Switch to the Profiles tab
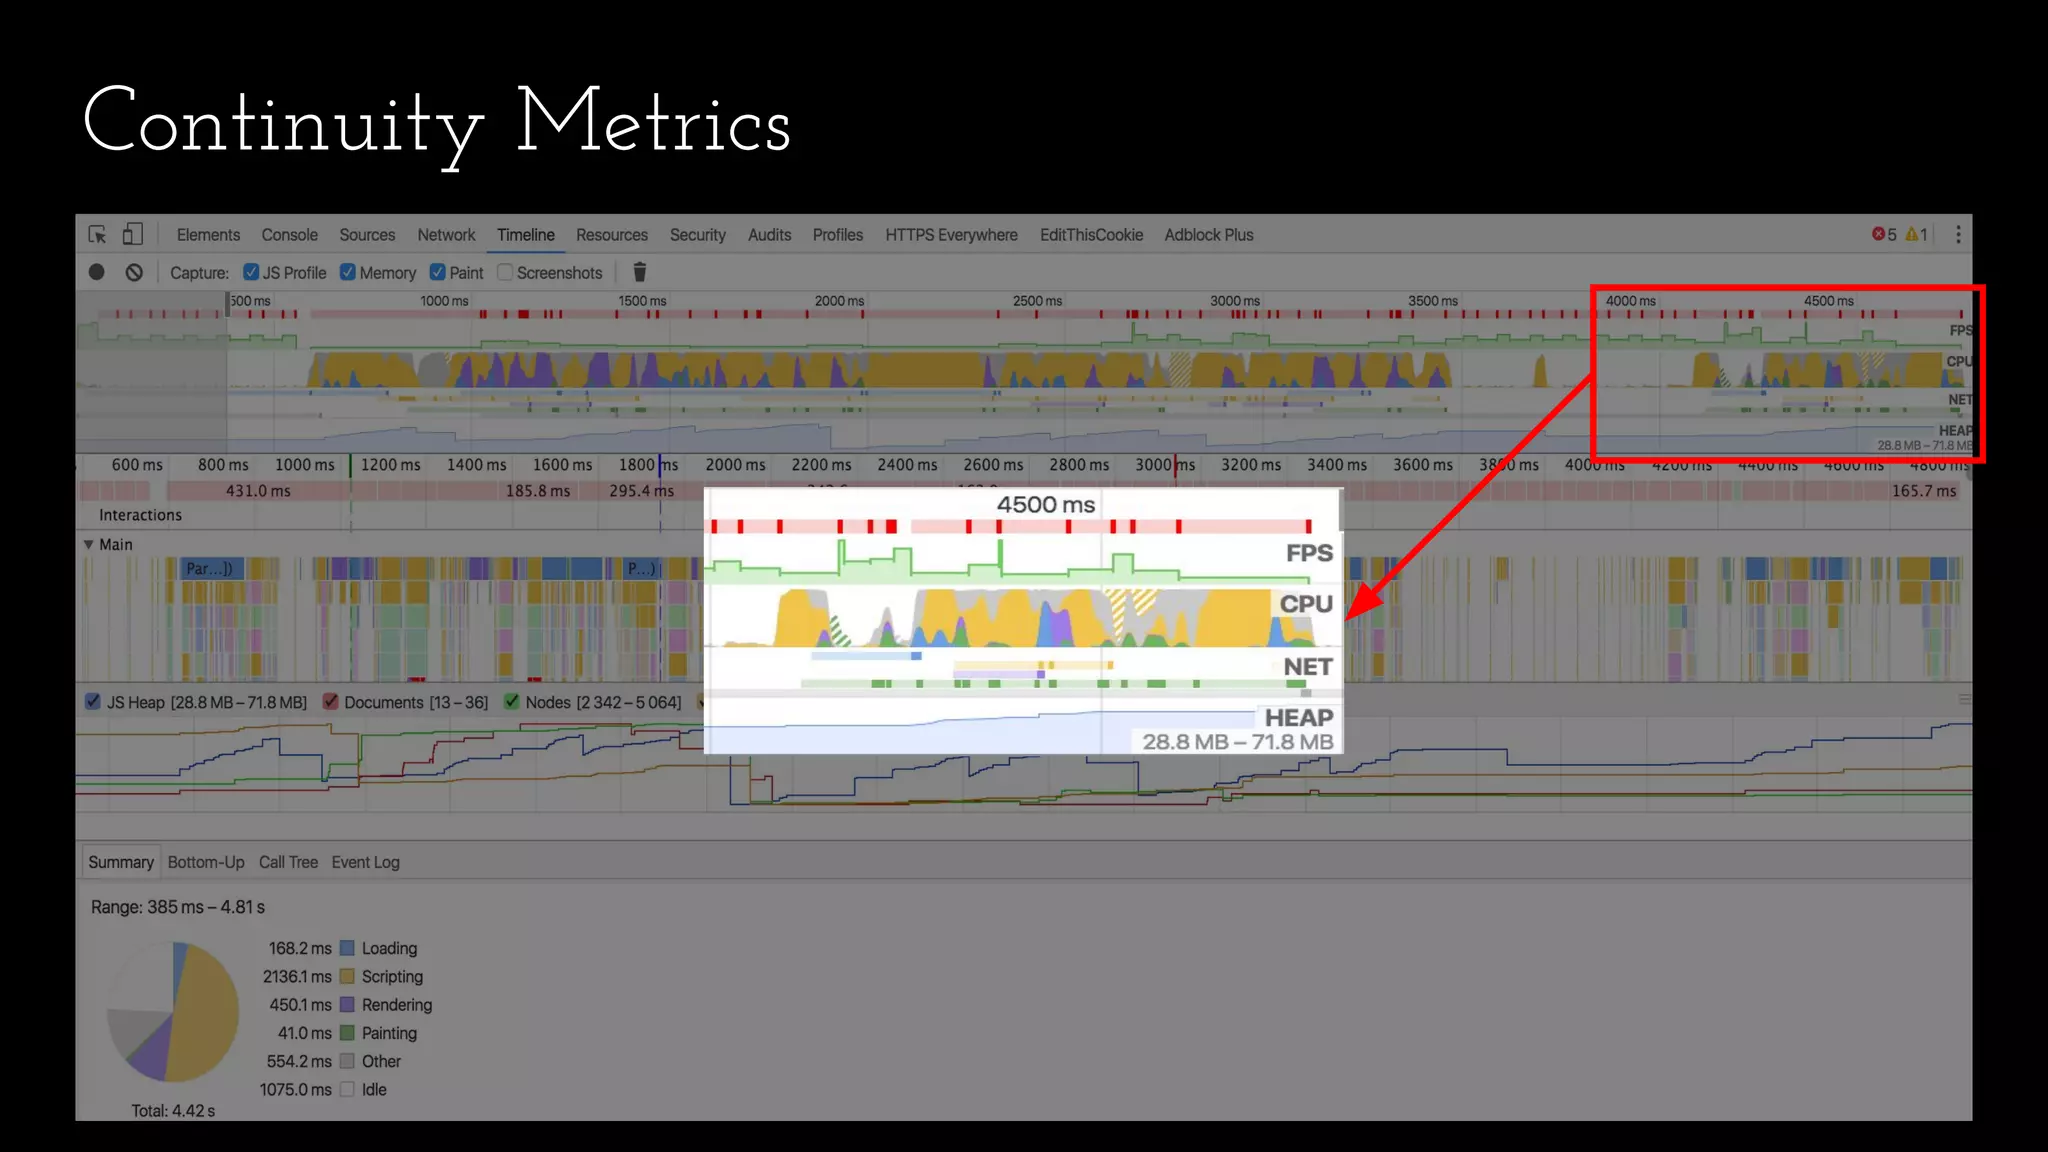 click(838, 235)
